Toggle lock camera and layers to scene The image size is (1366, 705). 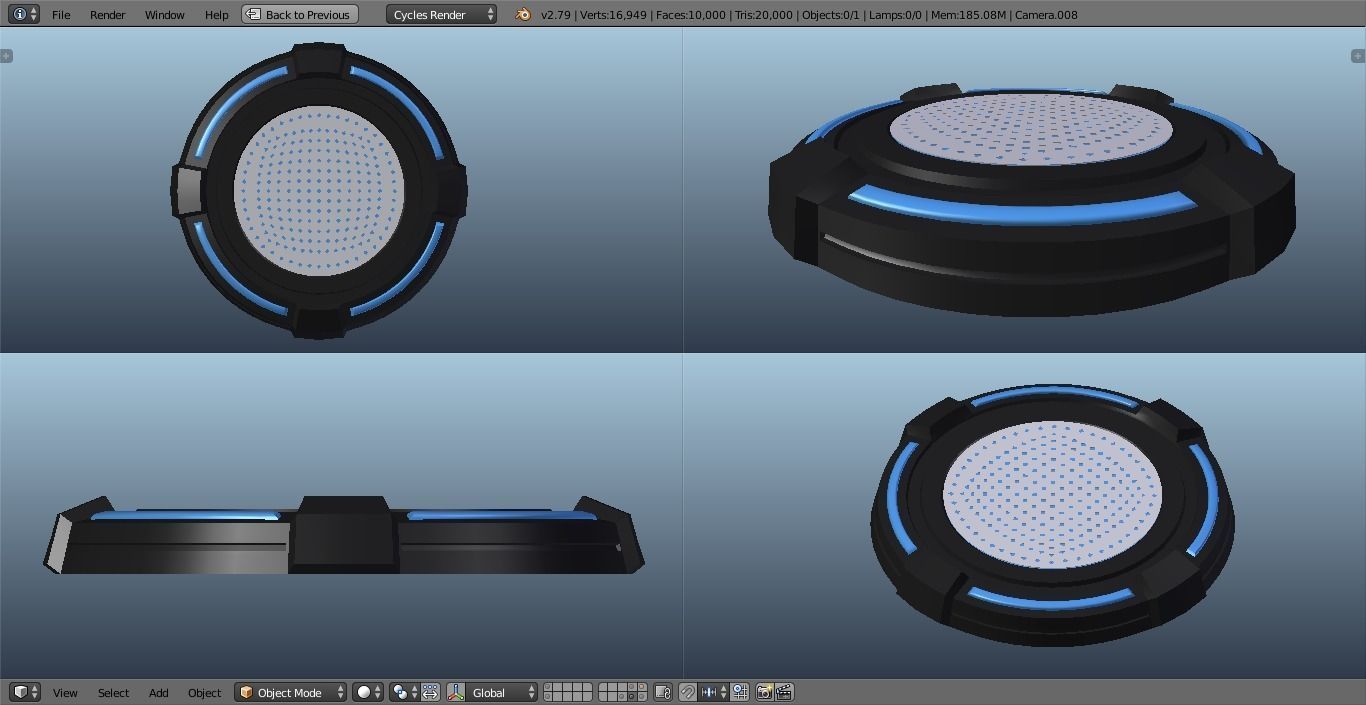662,692
